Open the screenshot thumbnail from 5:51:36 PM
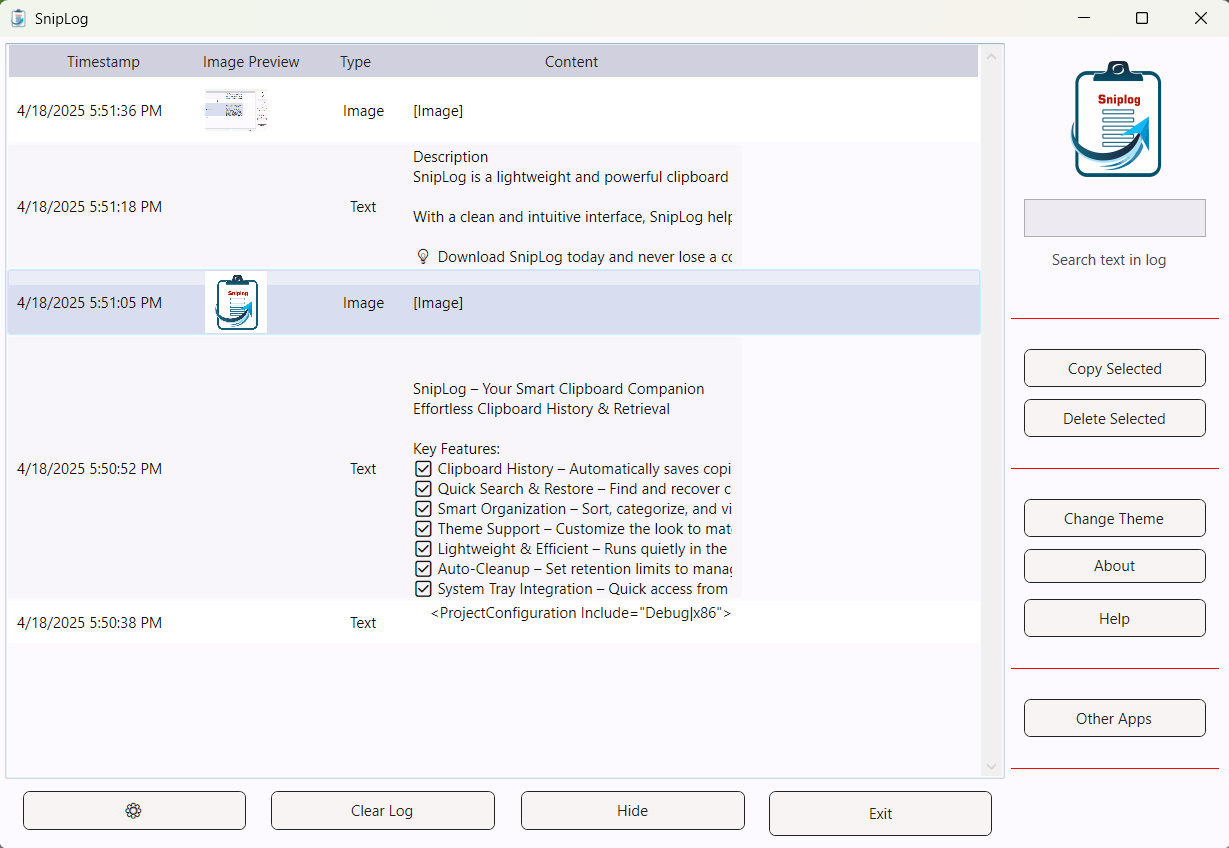Screen dimensions: 1229x848 [236, 110]
